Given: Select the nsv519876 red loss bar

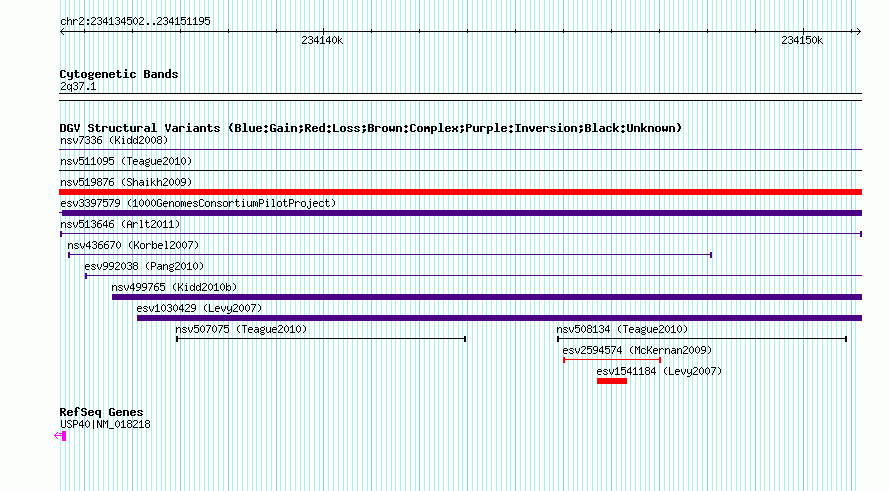Looking at the screenshot, I should 460,192.
